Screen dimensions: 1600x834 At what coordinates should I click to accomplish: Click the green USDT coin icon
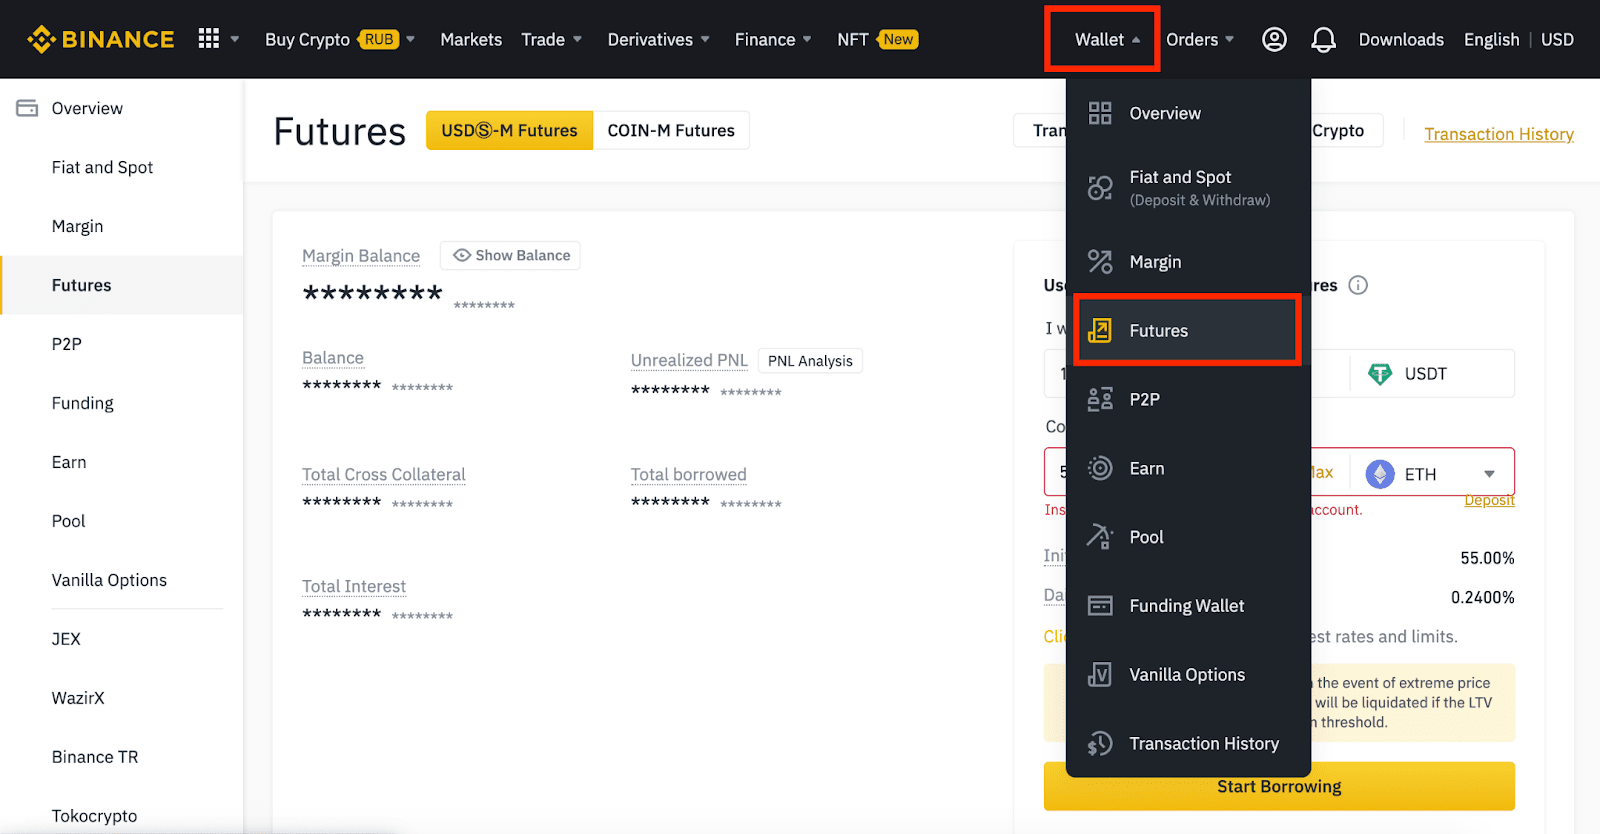pos(1380,374)
